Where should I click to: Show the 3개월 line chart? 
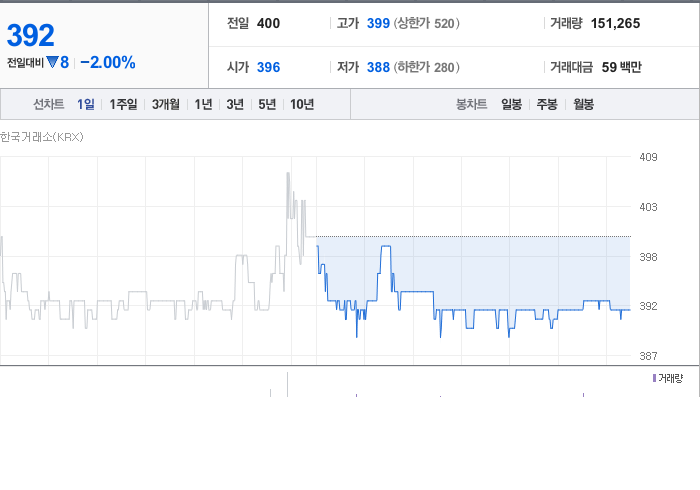click(x=166, y=104)
